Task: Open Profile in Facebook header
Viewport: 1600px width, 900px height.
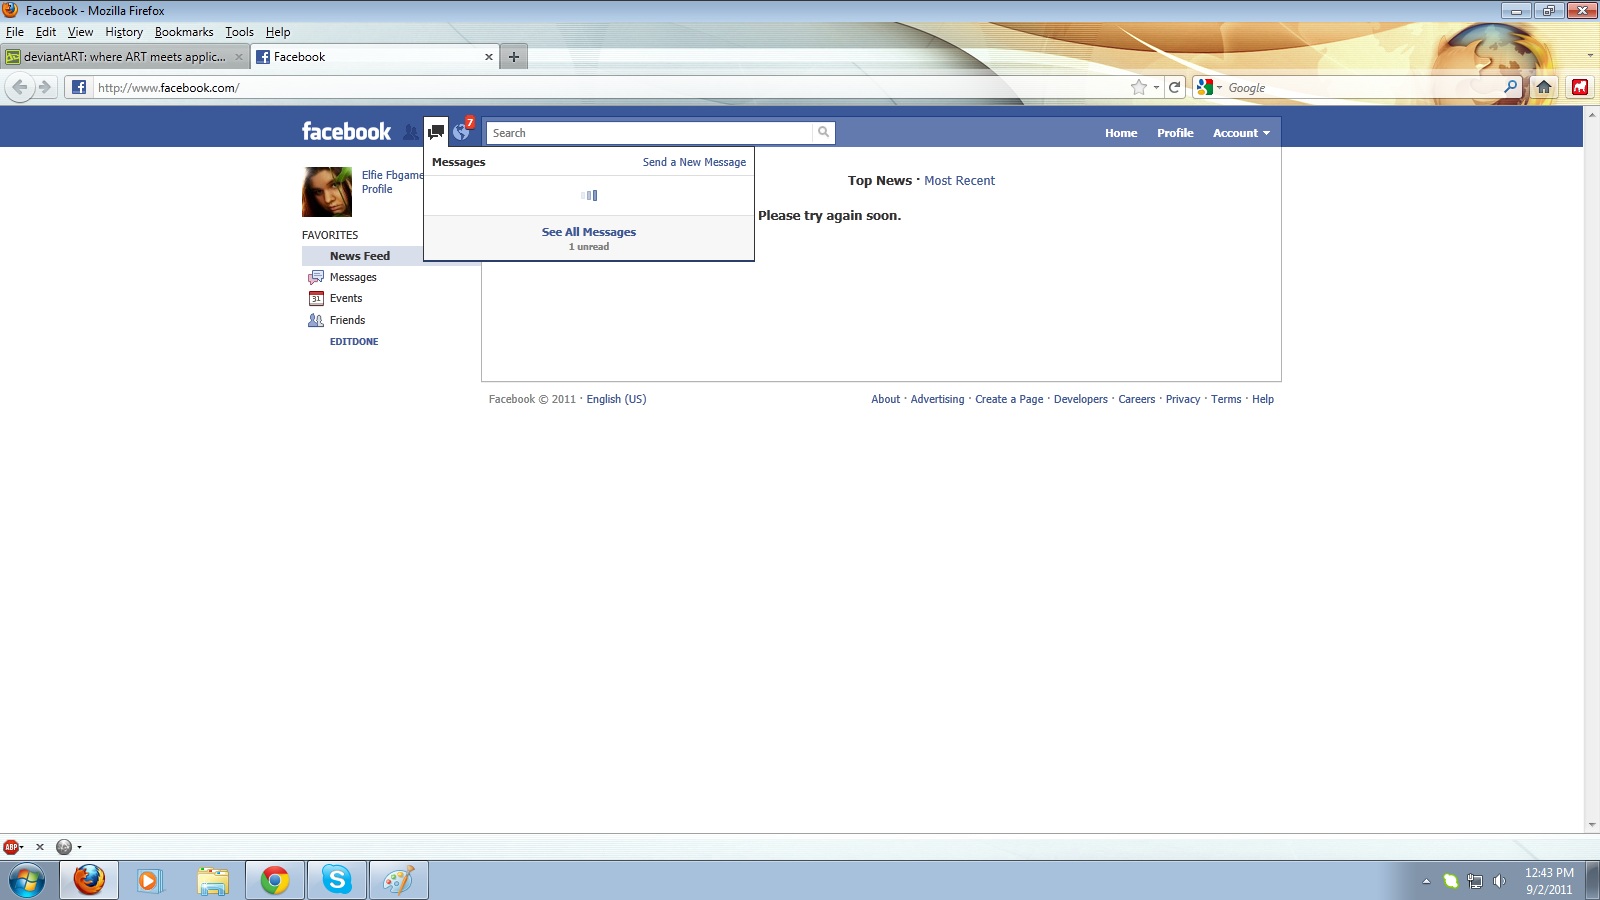Action: tap(1175, 133)
